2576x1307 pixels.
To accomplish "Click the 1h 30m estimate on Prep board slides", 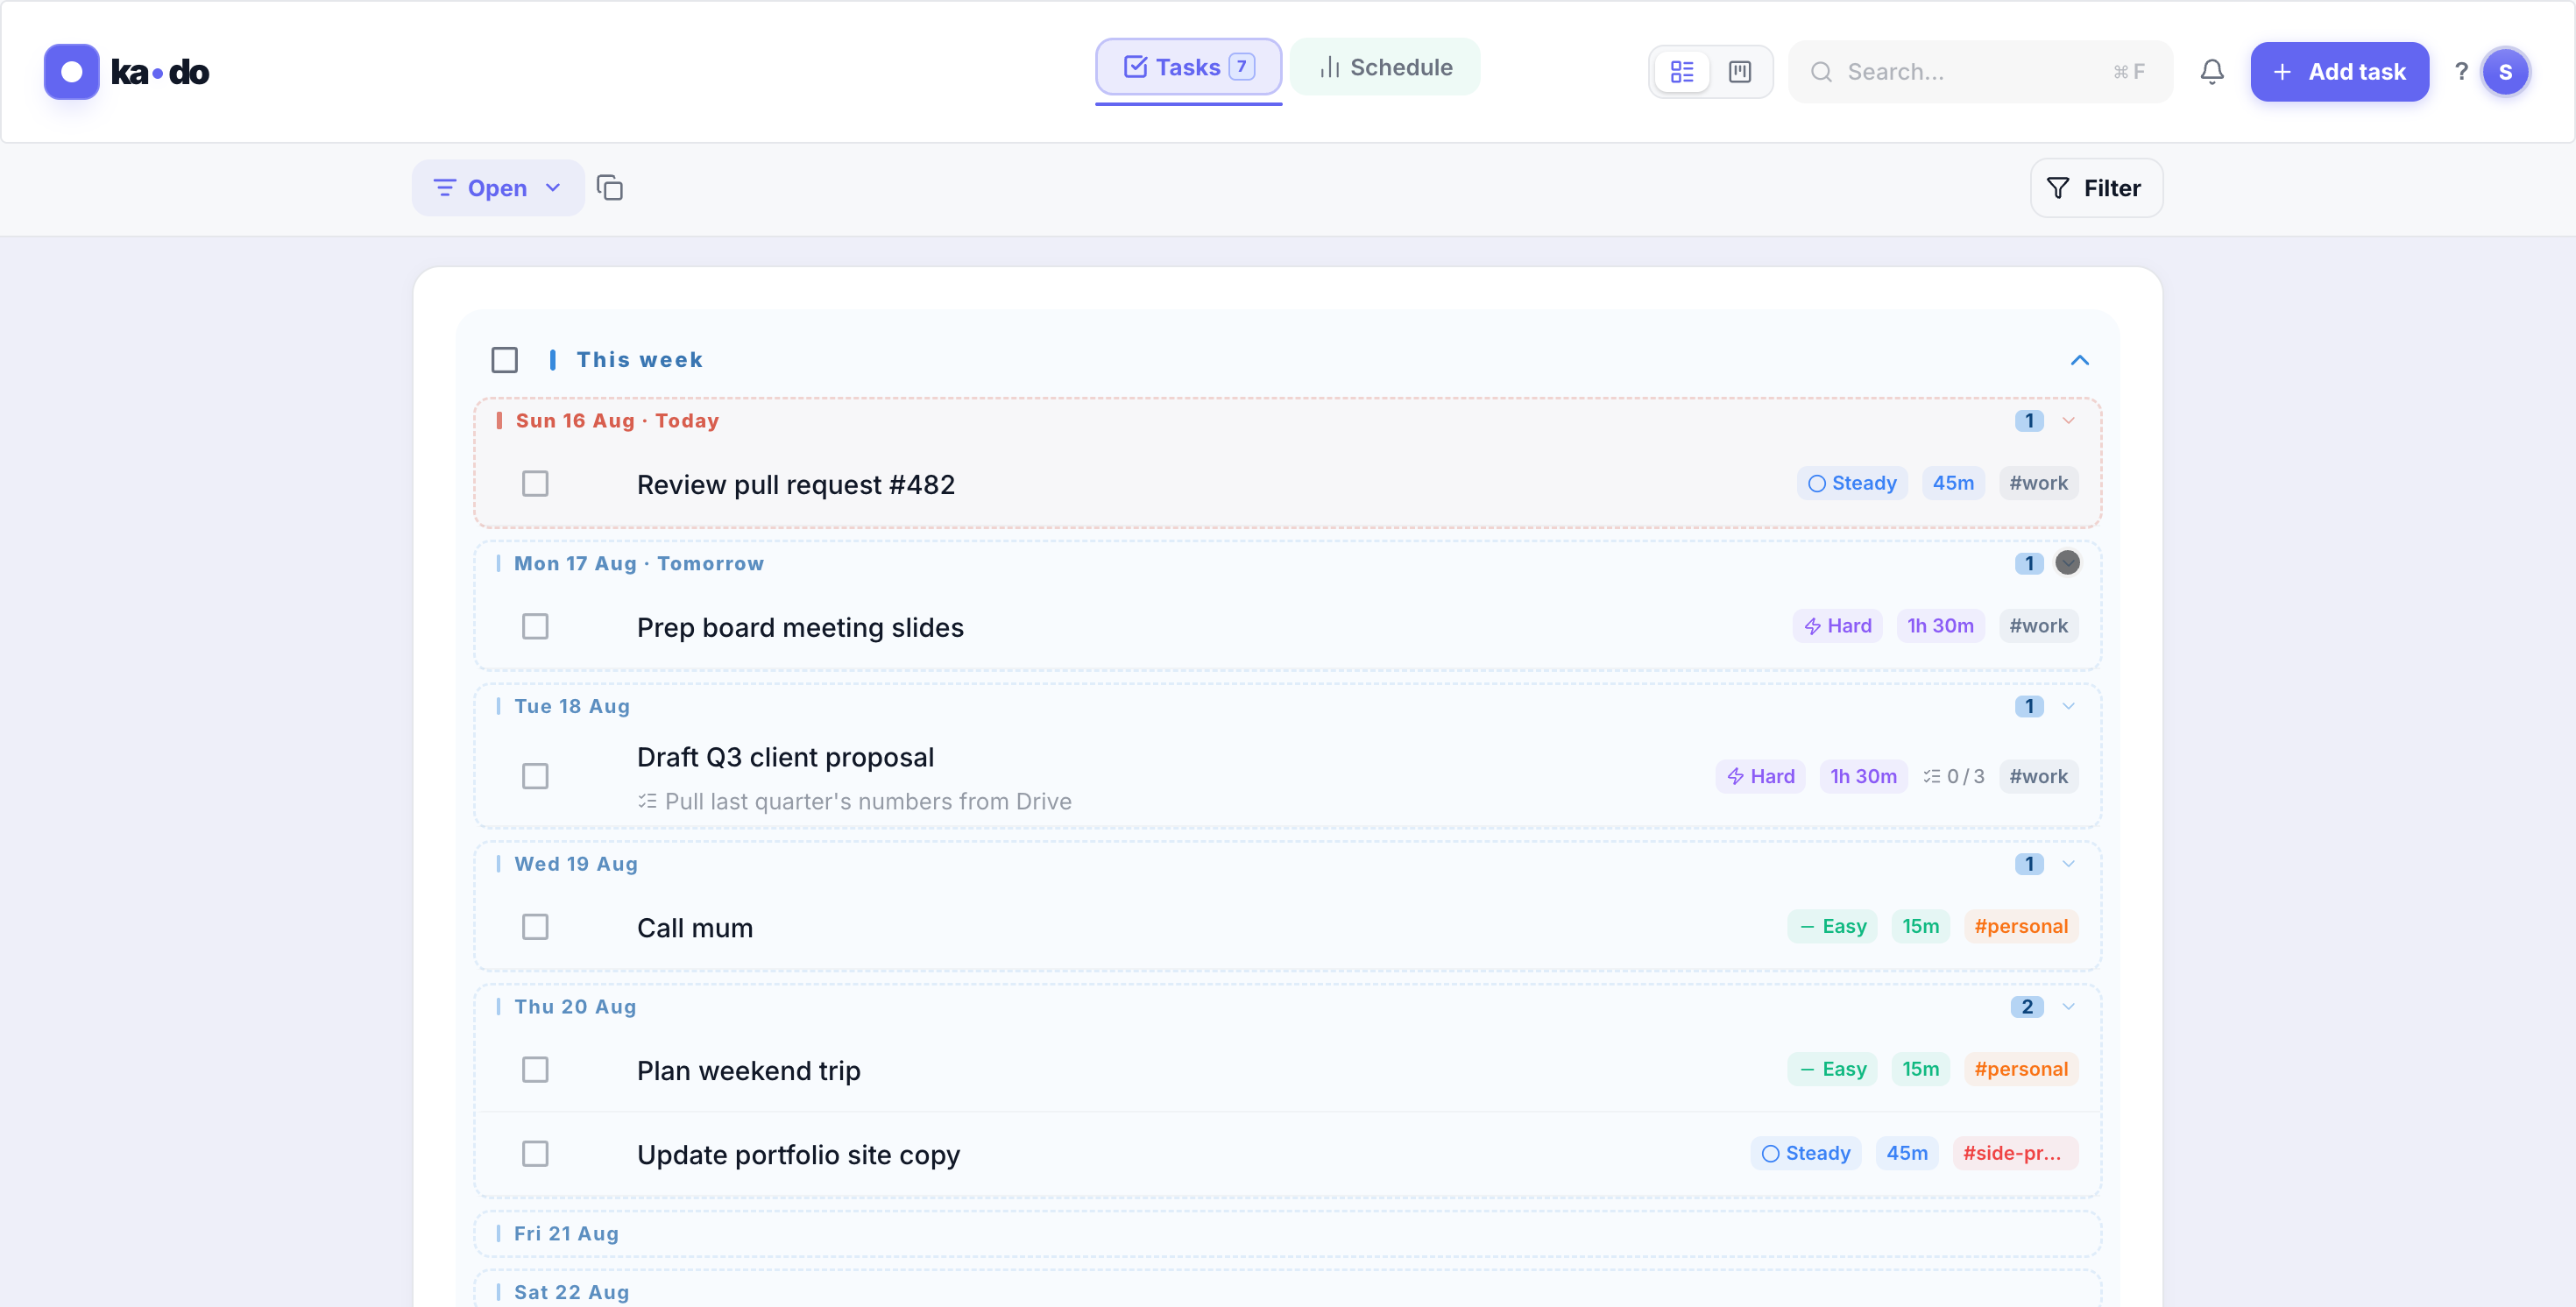I will point(1941,626).
